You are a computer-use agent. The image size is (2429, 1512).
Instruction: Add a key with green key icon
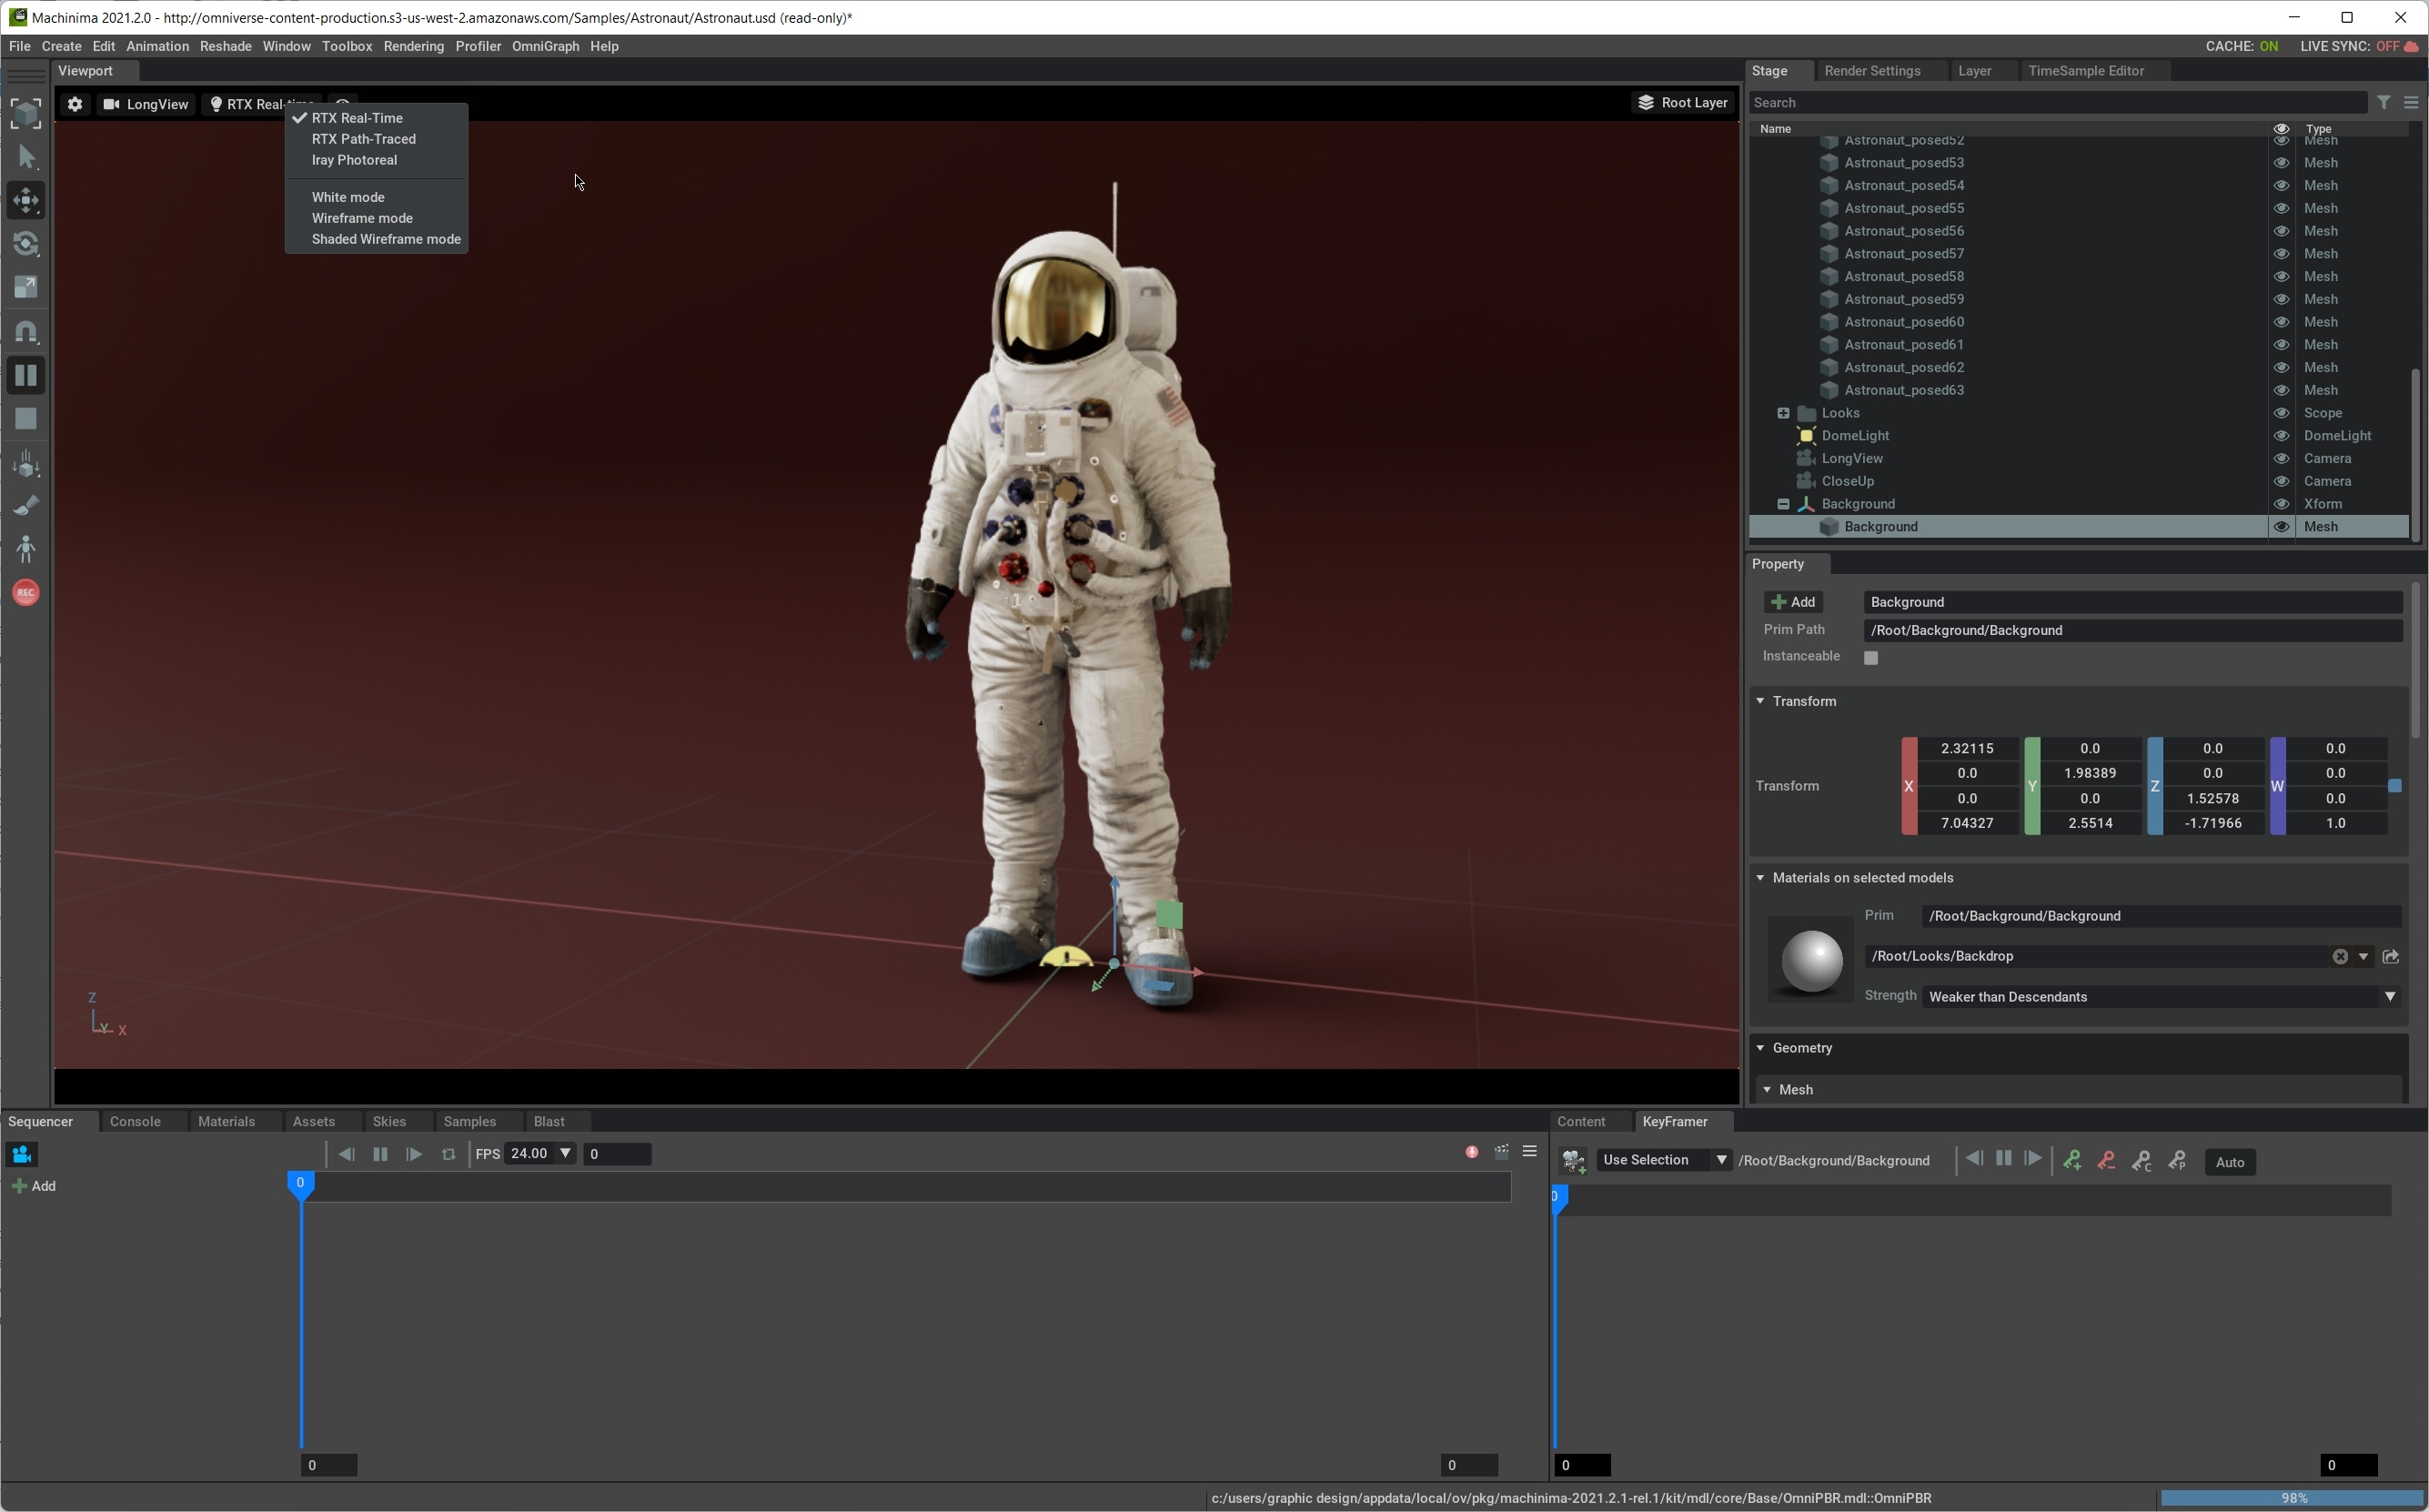2072,1161
